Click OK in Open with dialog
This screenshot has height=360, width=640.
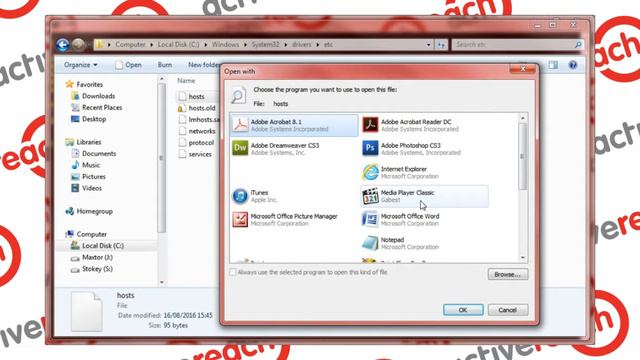coord(463,310)
